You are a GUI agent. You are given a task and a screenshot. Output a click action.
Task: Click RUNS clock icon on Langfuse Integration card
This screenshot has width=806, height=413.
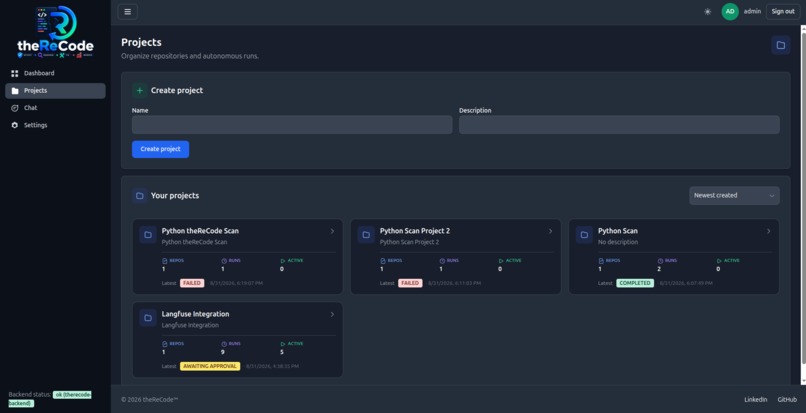click(x=224, y=344)
